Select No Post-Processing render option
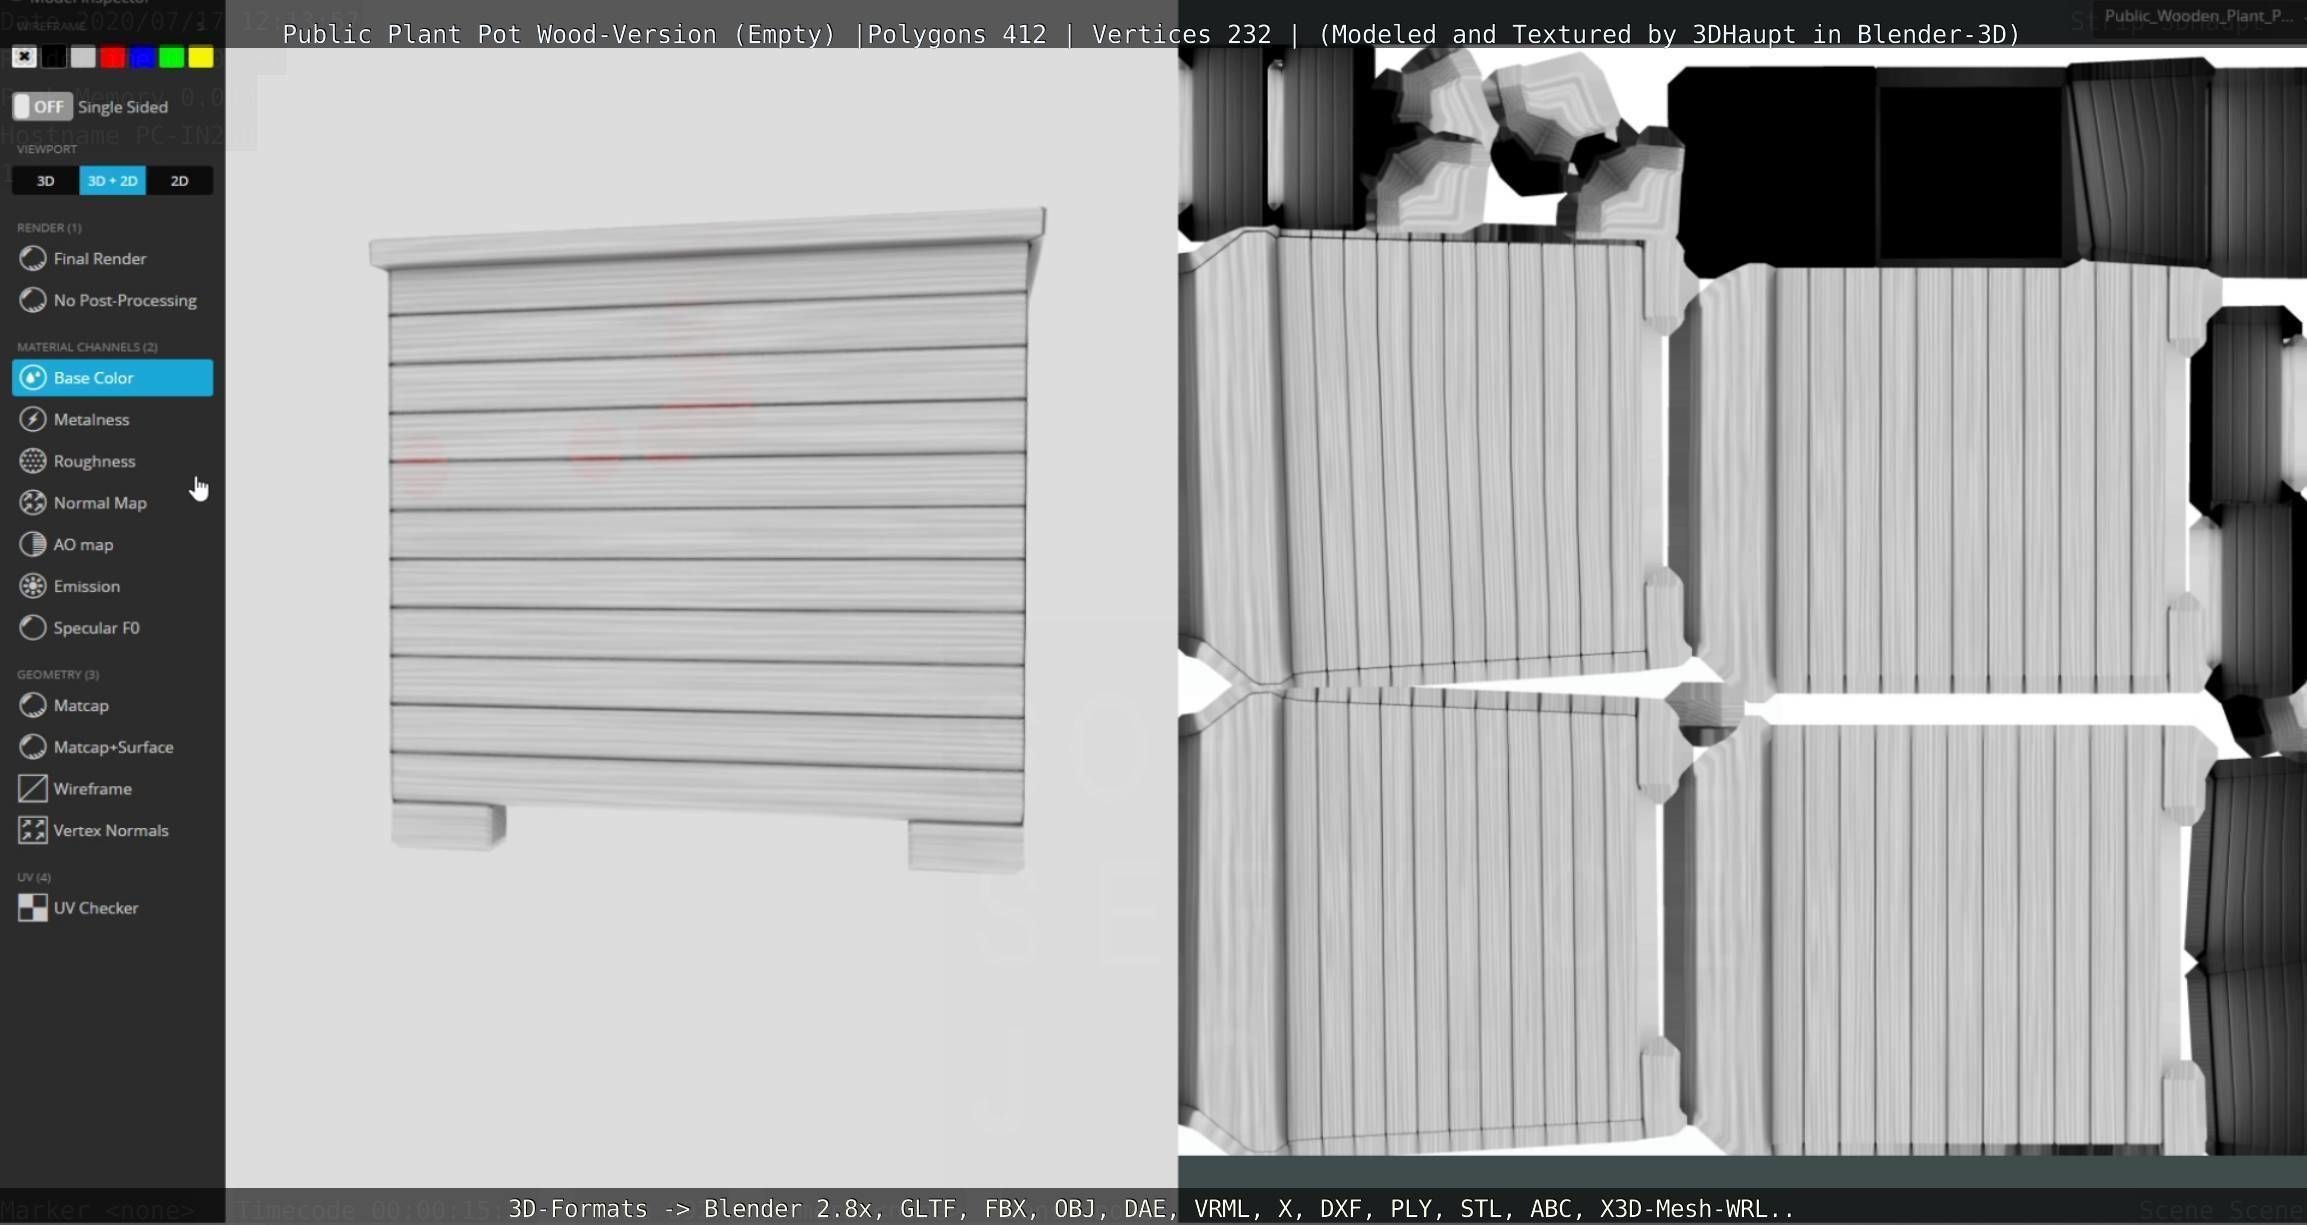The width and height of the screenshot is (2307, 1225). [124, 301]
